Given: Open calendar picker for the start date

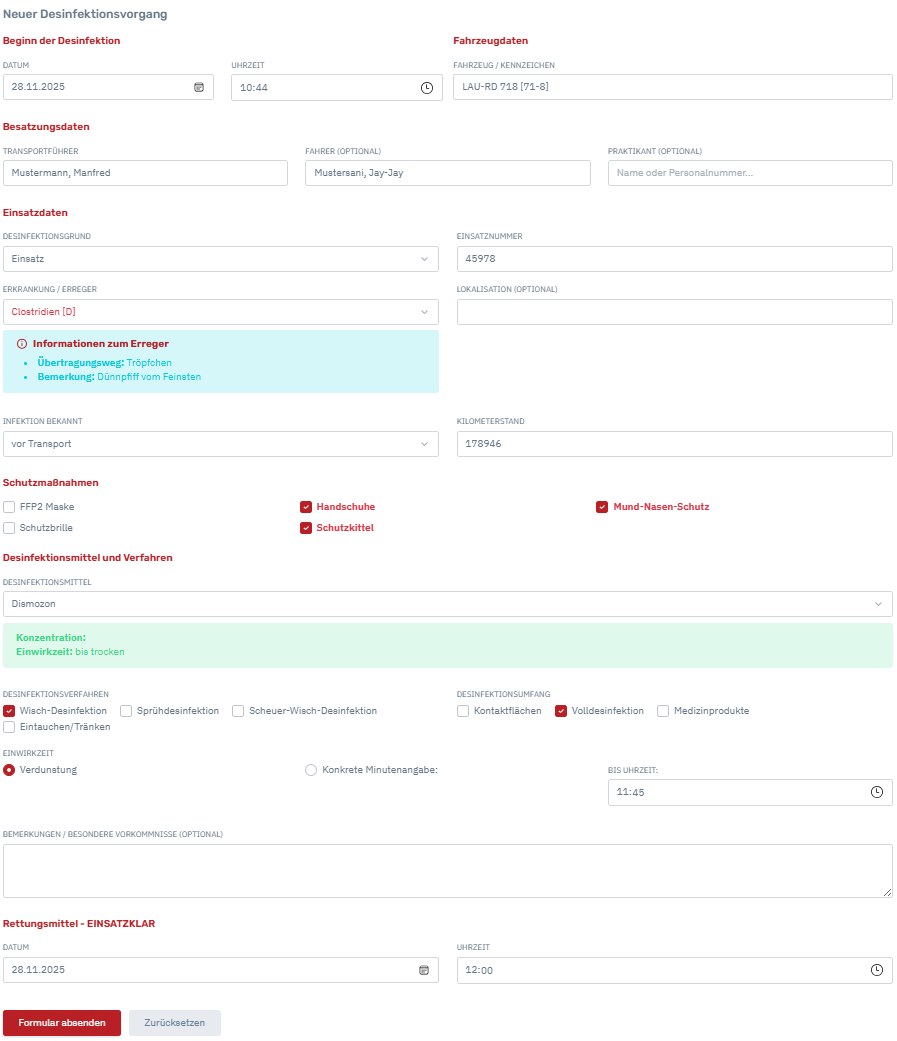Looking at the screenshot, I should pos(199,87).
